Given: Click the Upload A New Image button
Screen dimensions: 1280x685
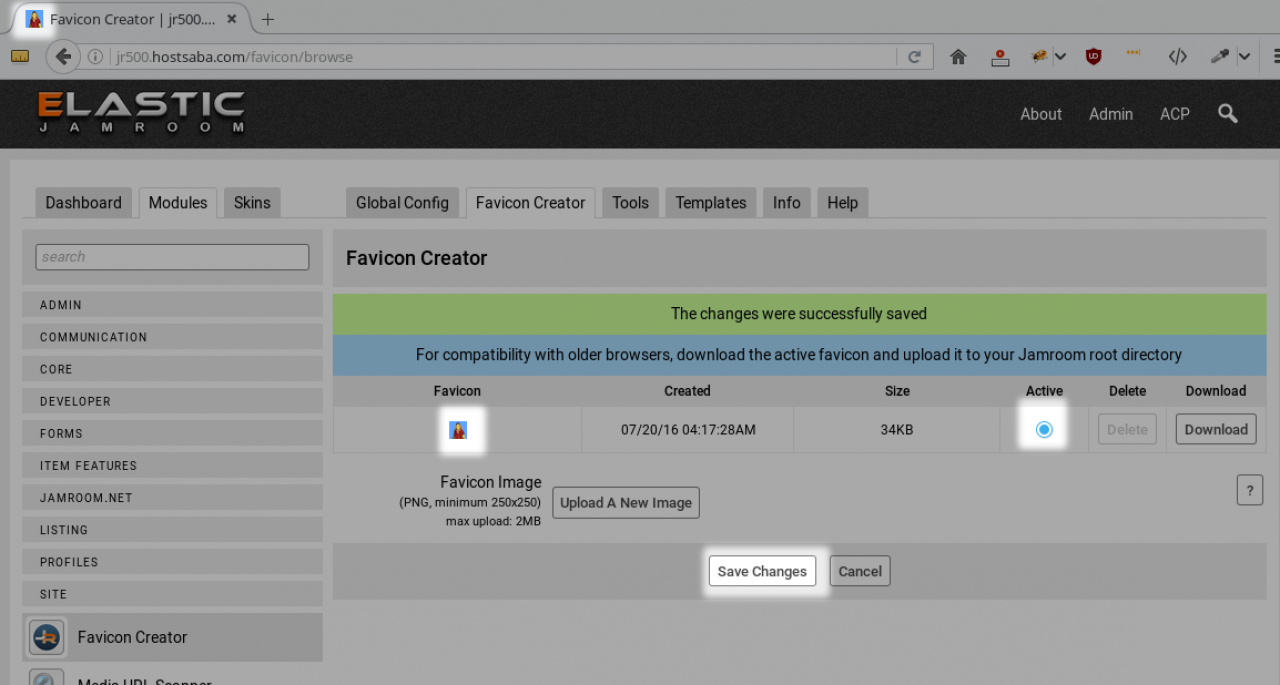Looking at the screenshot, I should [x=625, y=503].
